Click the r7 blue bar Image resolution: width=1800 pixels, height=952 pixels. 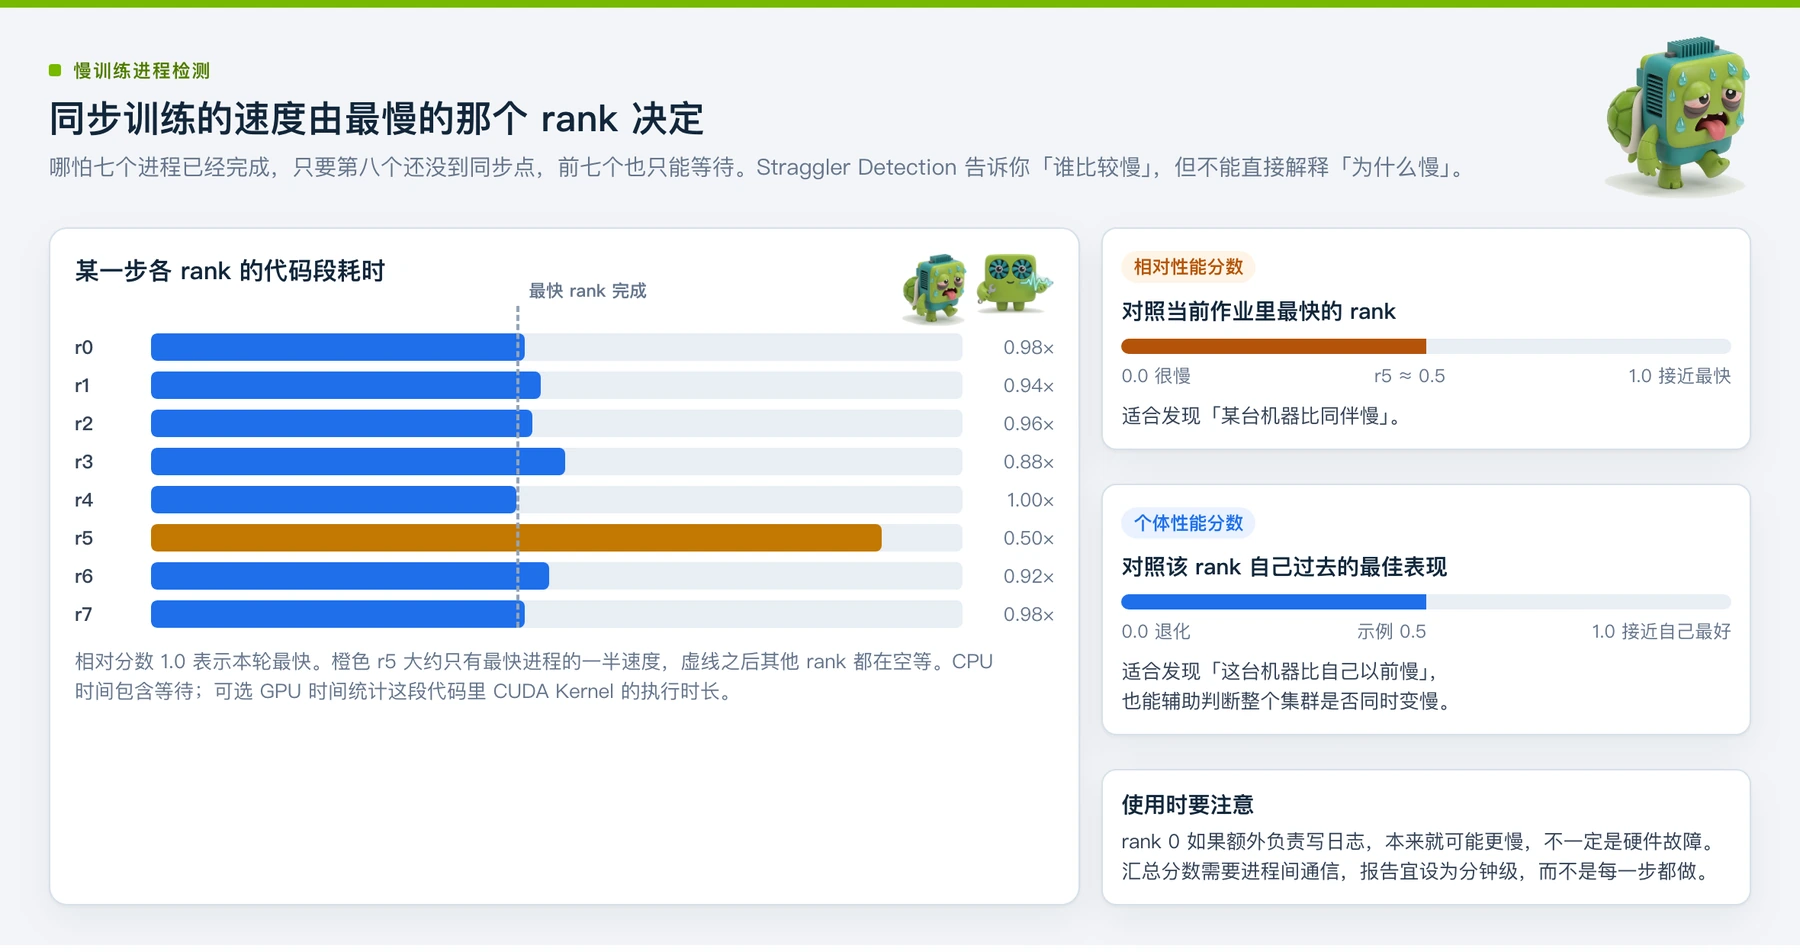(338, 614)
